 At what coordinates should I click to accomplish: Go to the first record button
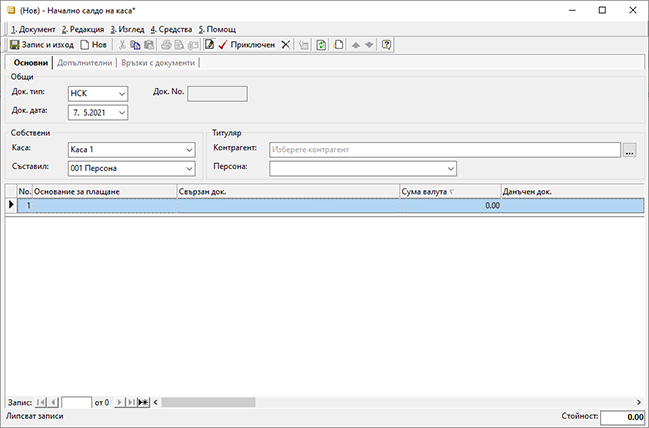(41, 402)
